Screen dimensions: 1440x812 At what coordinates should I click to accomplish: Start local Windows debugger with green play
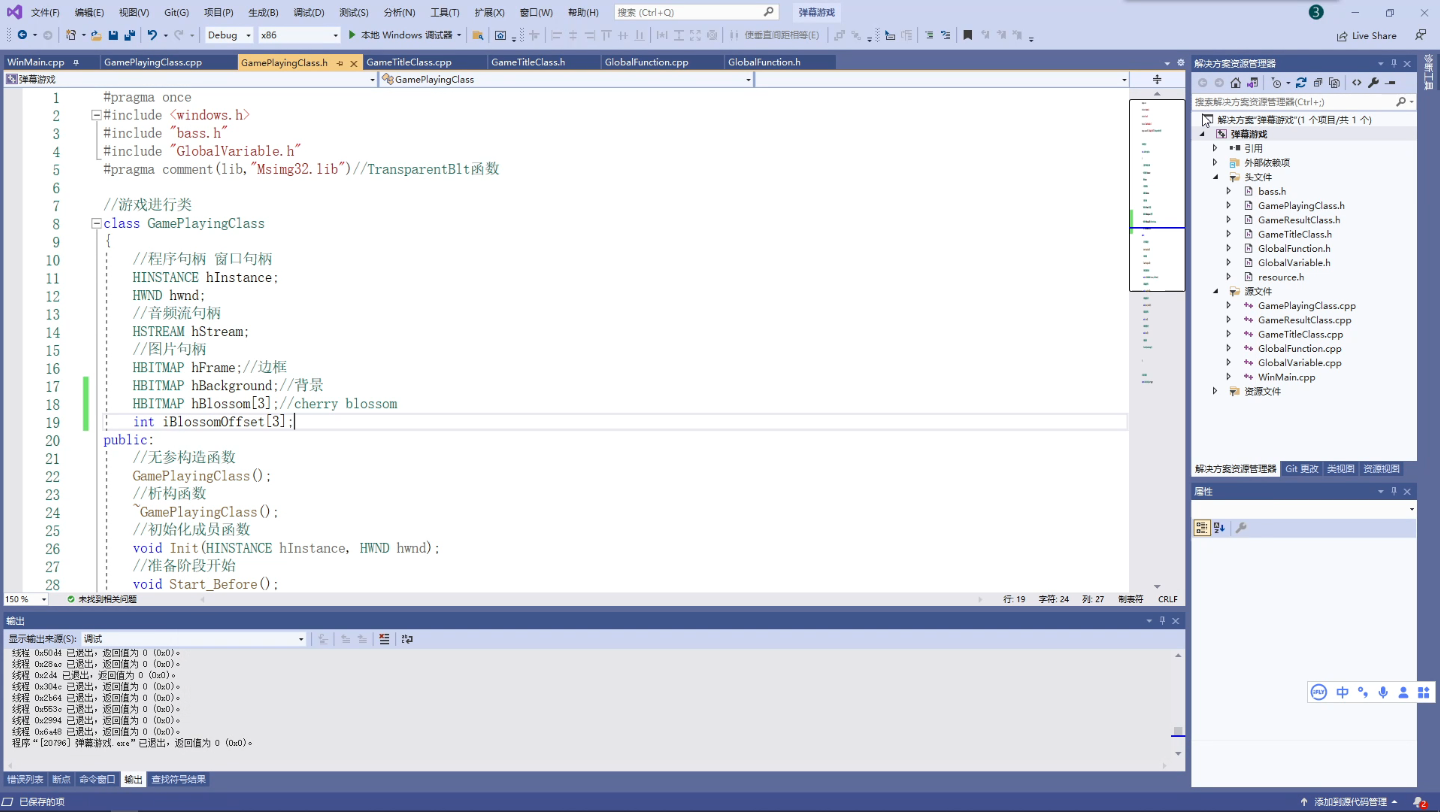pos(352,35)
